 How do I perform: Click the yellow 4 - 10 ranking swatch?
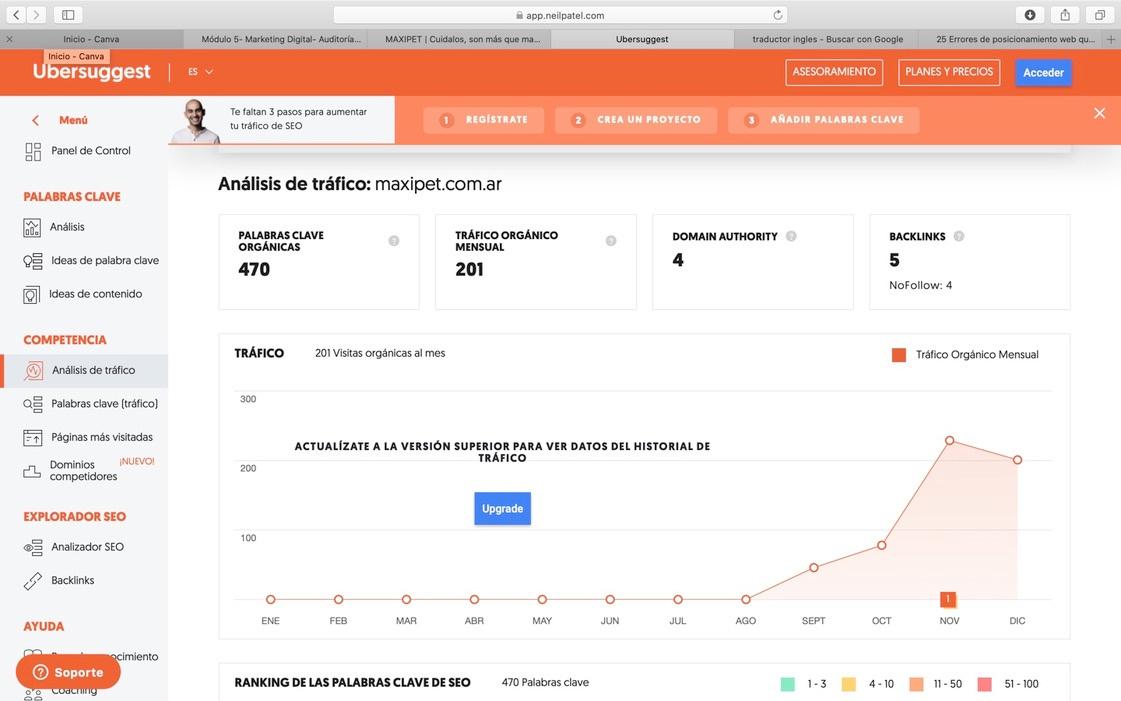849,685
